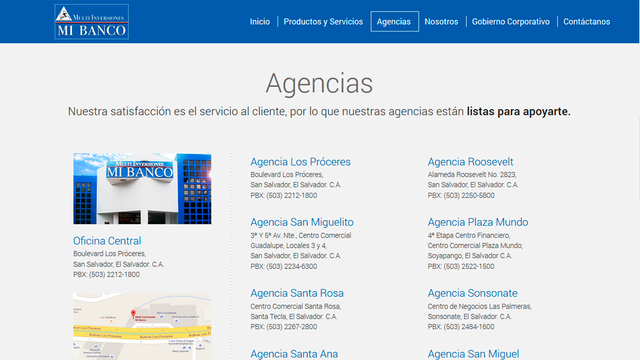This screenshot has height=360, width=640.
Task: Go to the Nosotros page
Action: coord(441,22)
